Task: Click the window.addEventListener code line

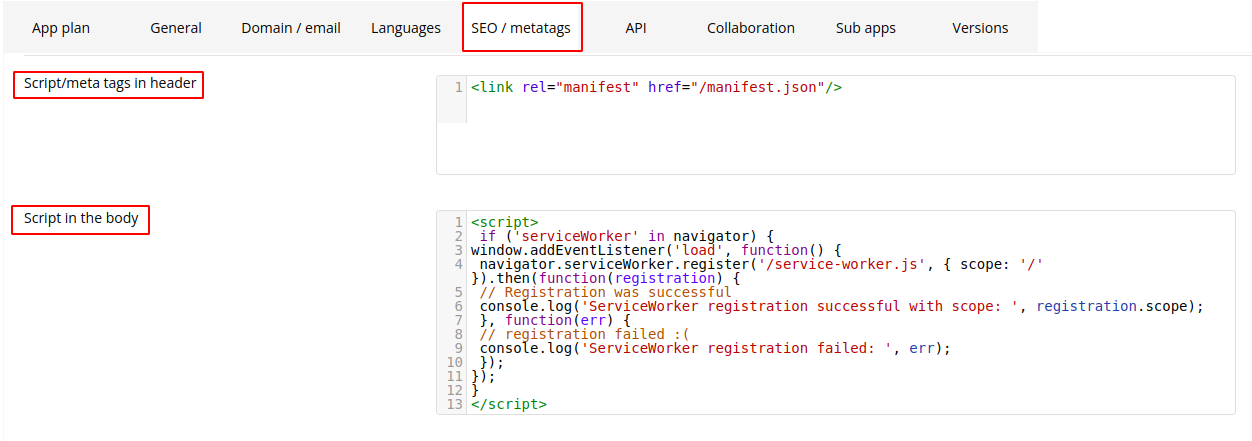Action: (657, 250)
